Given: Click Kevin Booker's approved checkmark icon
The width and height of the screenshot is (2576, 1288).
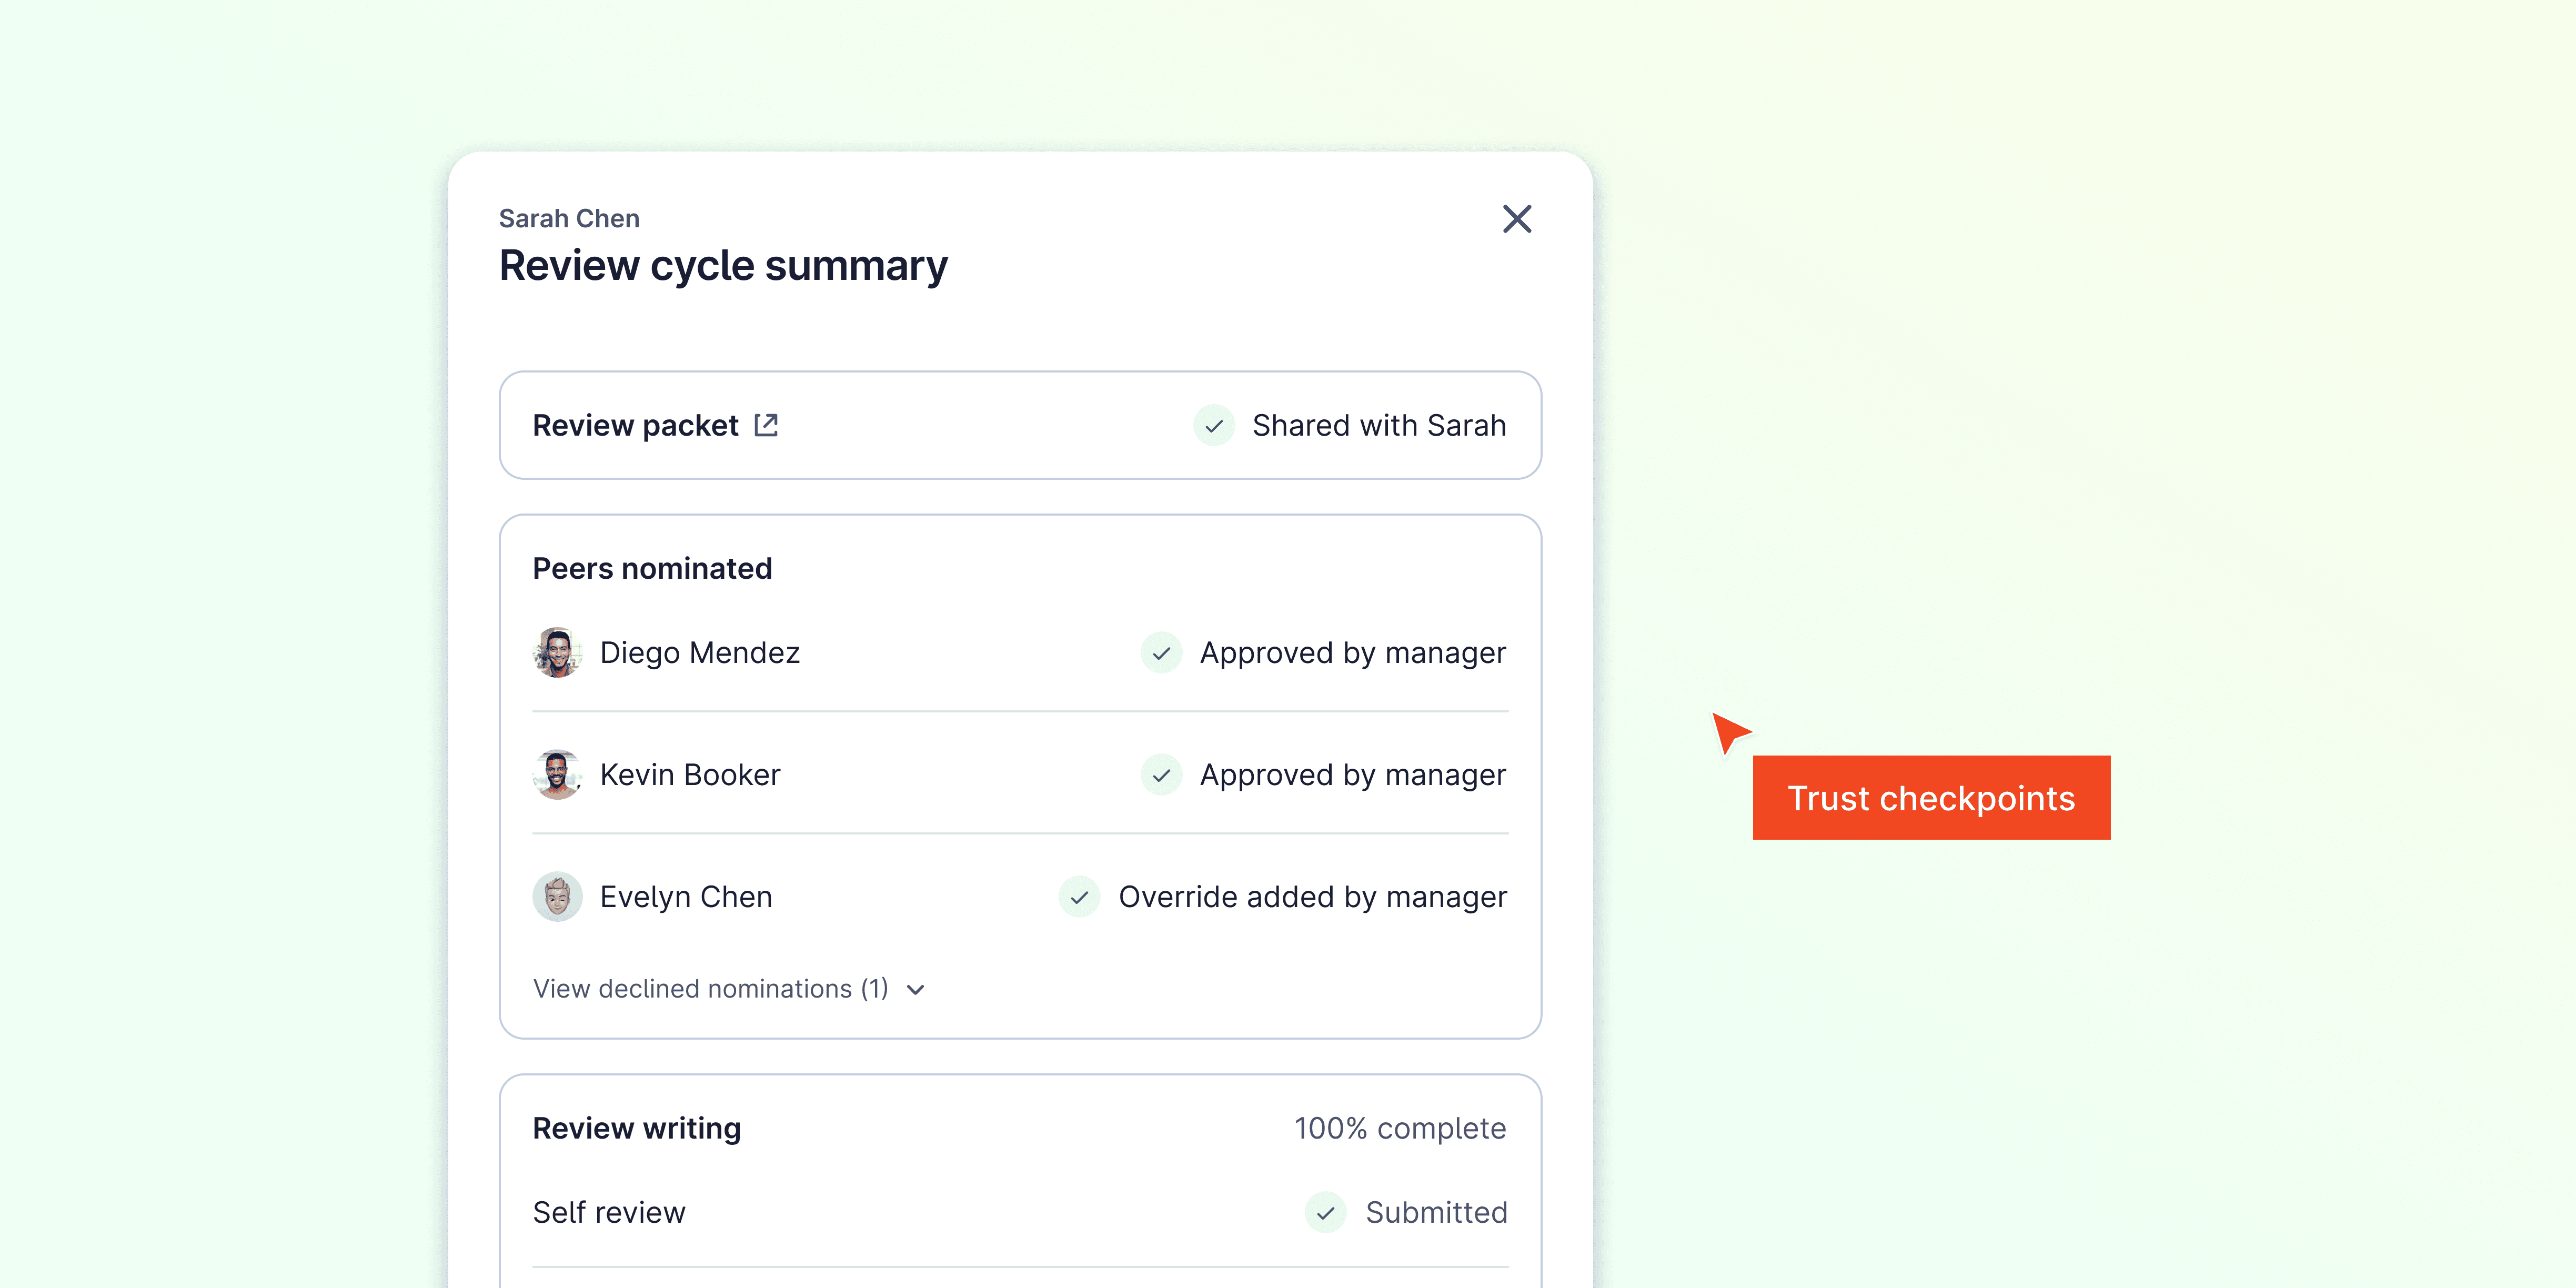Looking at the screenshot, I should [x=1161, y=775].
